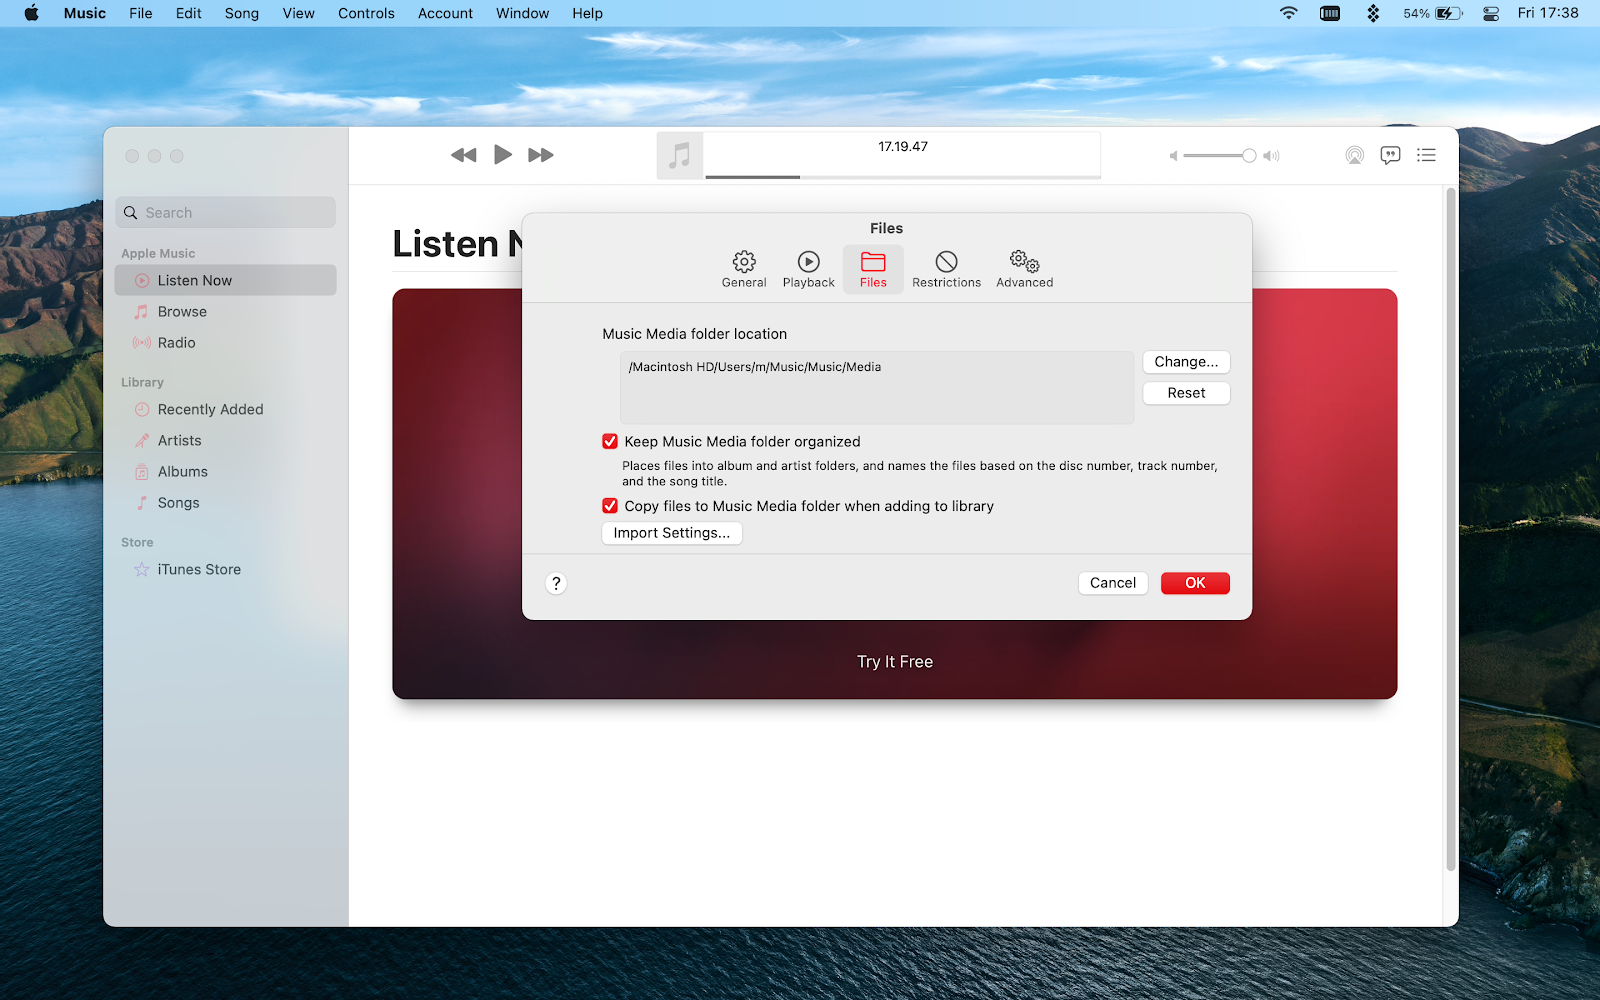Click the menu bar clock Fri 17:38
The width and height of the screenshot is (1600, 1000).
[x=1548, y=13]
